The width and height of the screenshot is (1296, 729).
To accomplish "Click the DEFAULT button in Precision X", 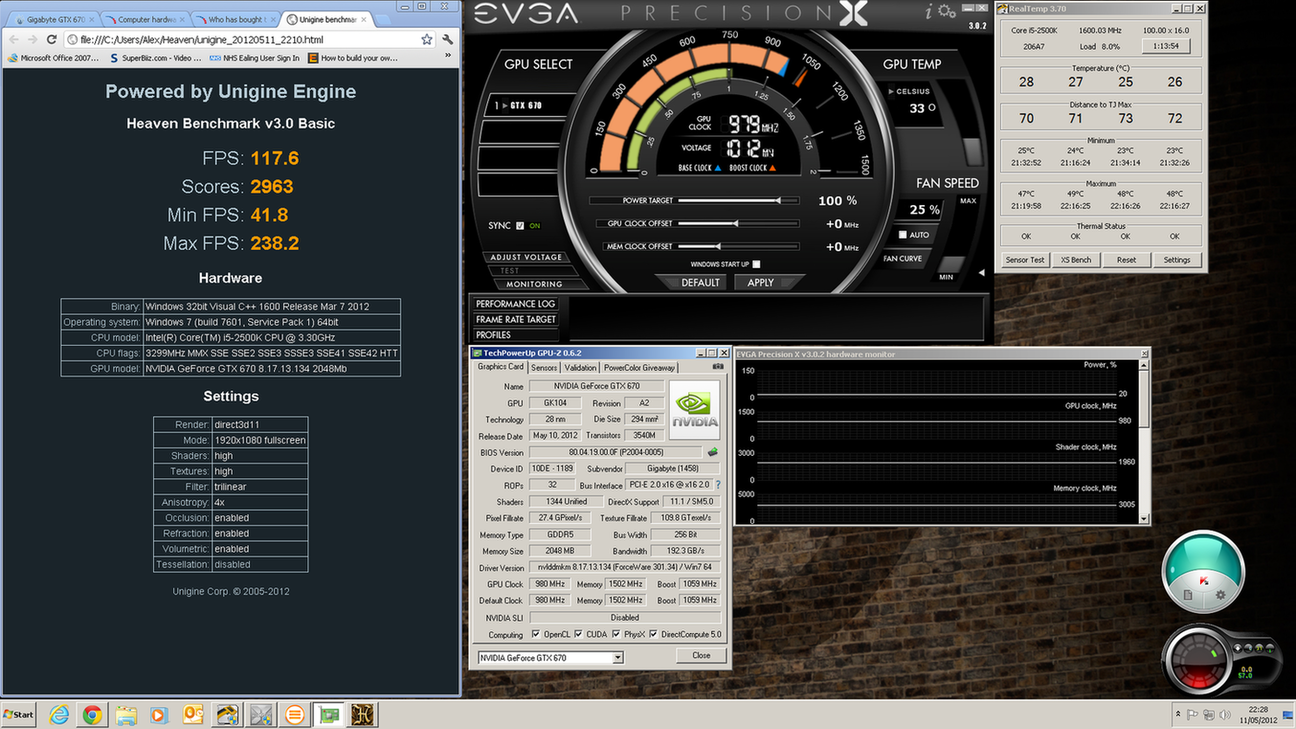I will (700, 283).
